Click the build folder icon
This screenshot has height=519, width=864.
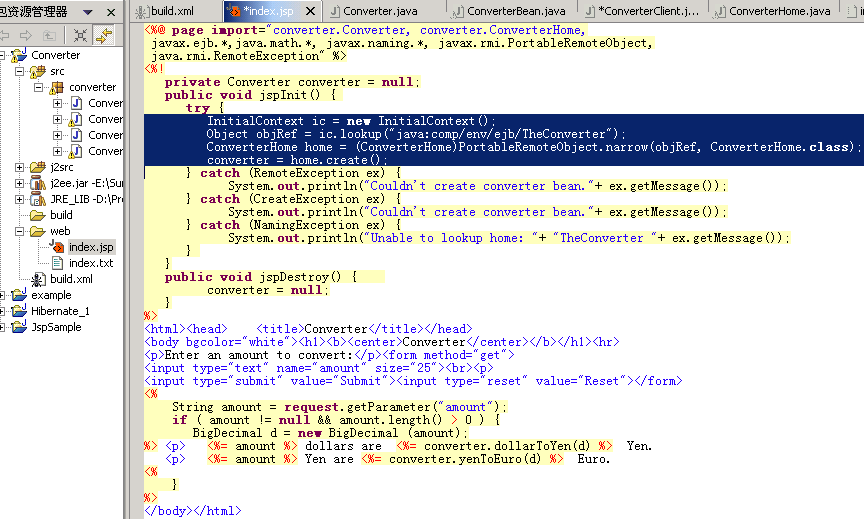click(37, 215)
